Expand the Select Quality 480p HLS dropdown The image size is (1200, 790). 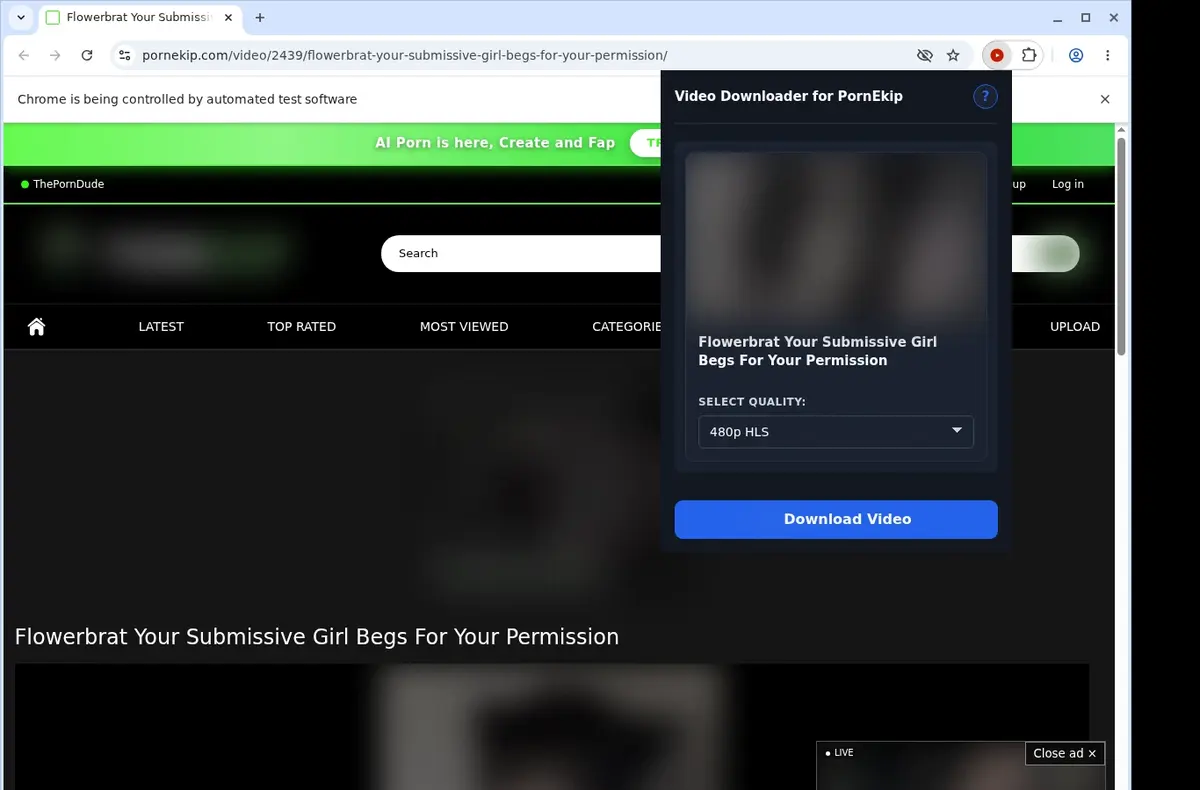[x=836, y=432]
